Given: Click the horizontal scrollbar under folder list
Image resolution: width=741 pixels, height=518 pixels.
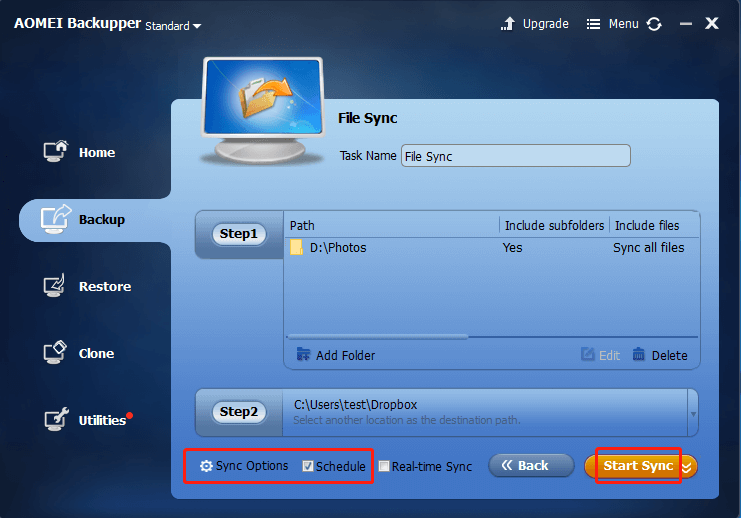Looking at the screenshot, I should (377, 337).
